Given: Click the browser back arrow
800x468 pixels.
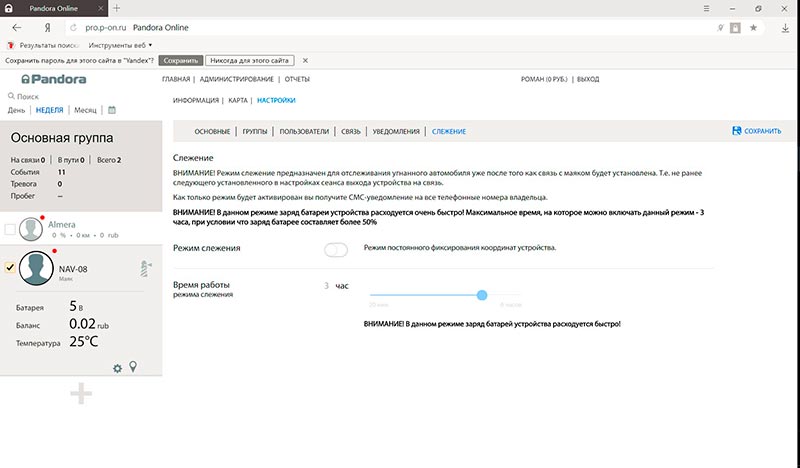Looking at the screenshot, I should coord(17,28).
